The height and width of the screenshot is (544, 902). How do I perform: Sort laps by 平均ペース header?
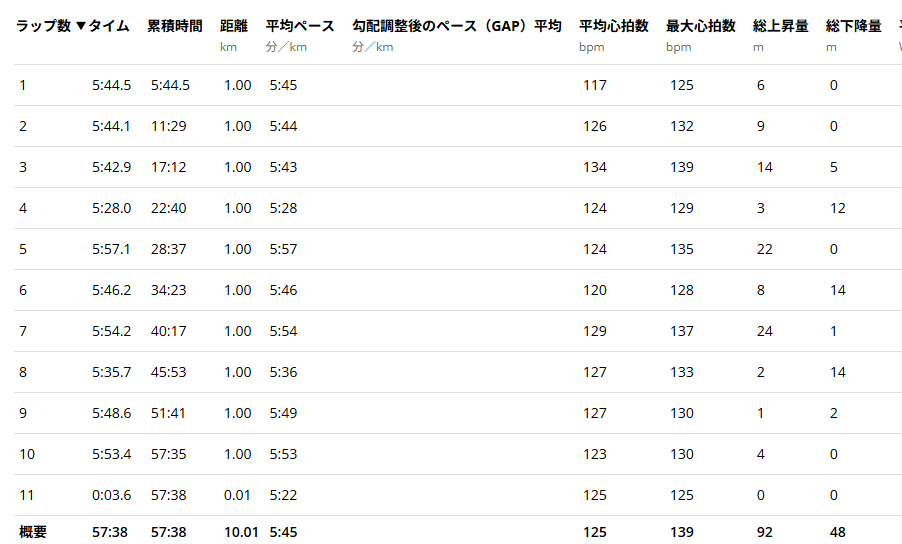click(300, 26)
